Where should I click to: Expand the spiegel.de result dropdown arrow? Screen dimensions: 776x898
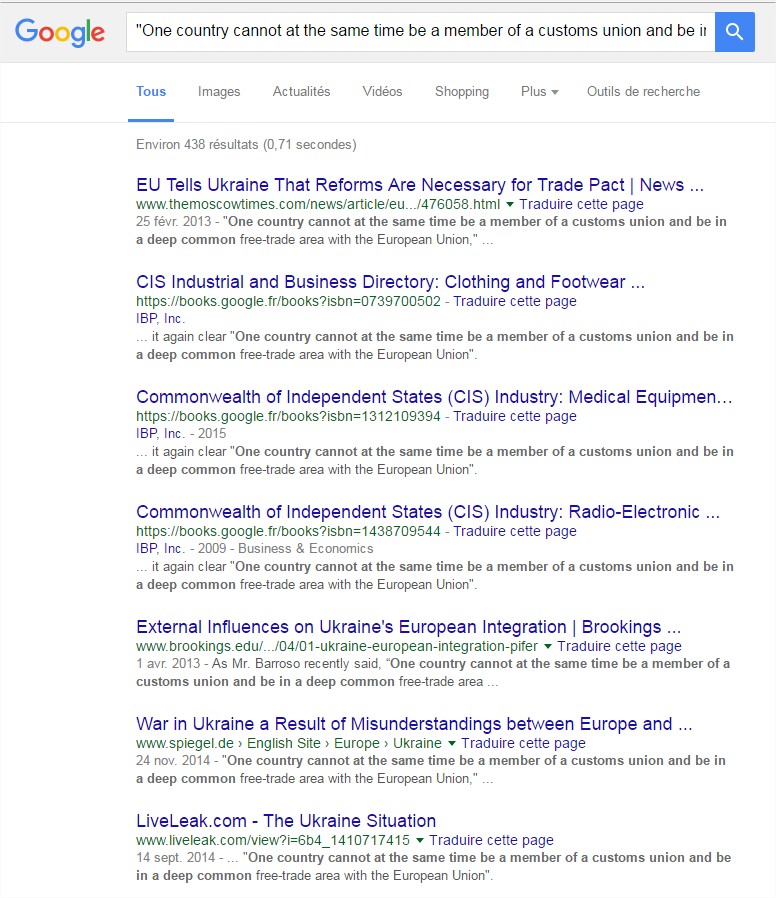pos(452,744)
